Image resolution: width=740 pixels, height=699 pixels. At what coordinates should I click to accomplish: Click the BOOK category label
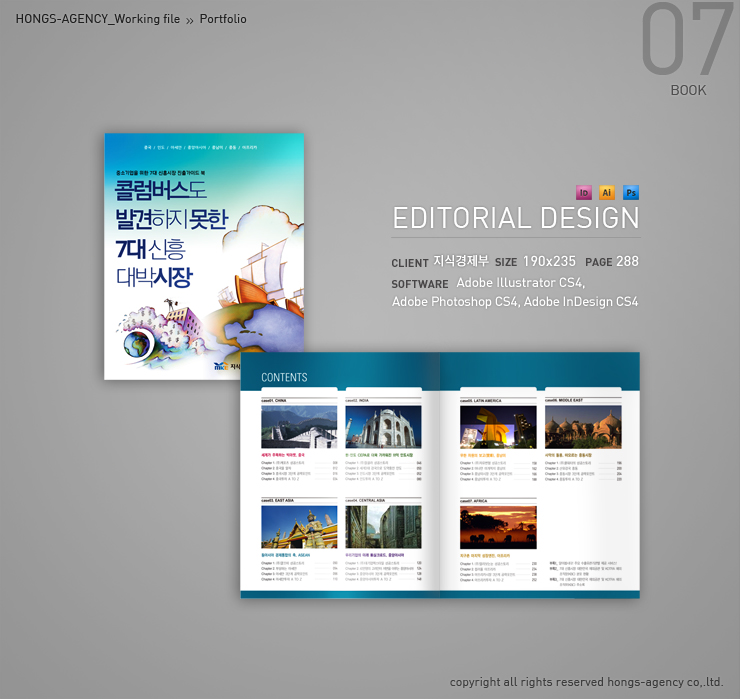pyautogui.click(x=688, y=90)
